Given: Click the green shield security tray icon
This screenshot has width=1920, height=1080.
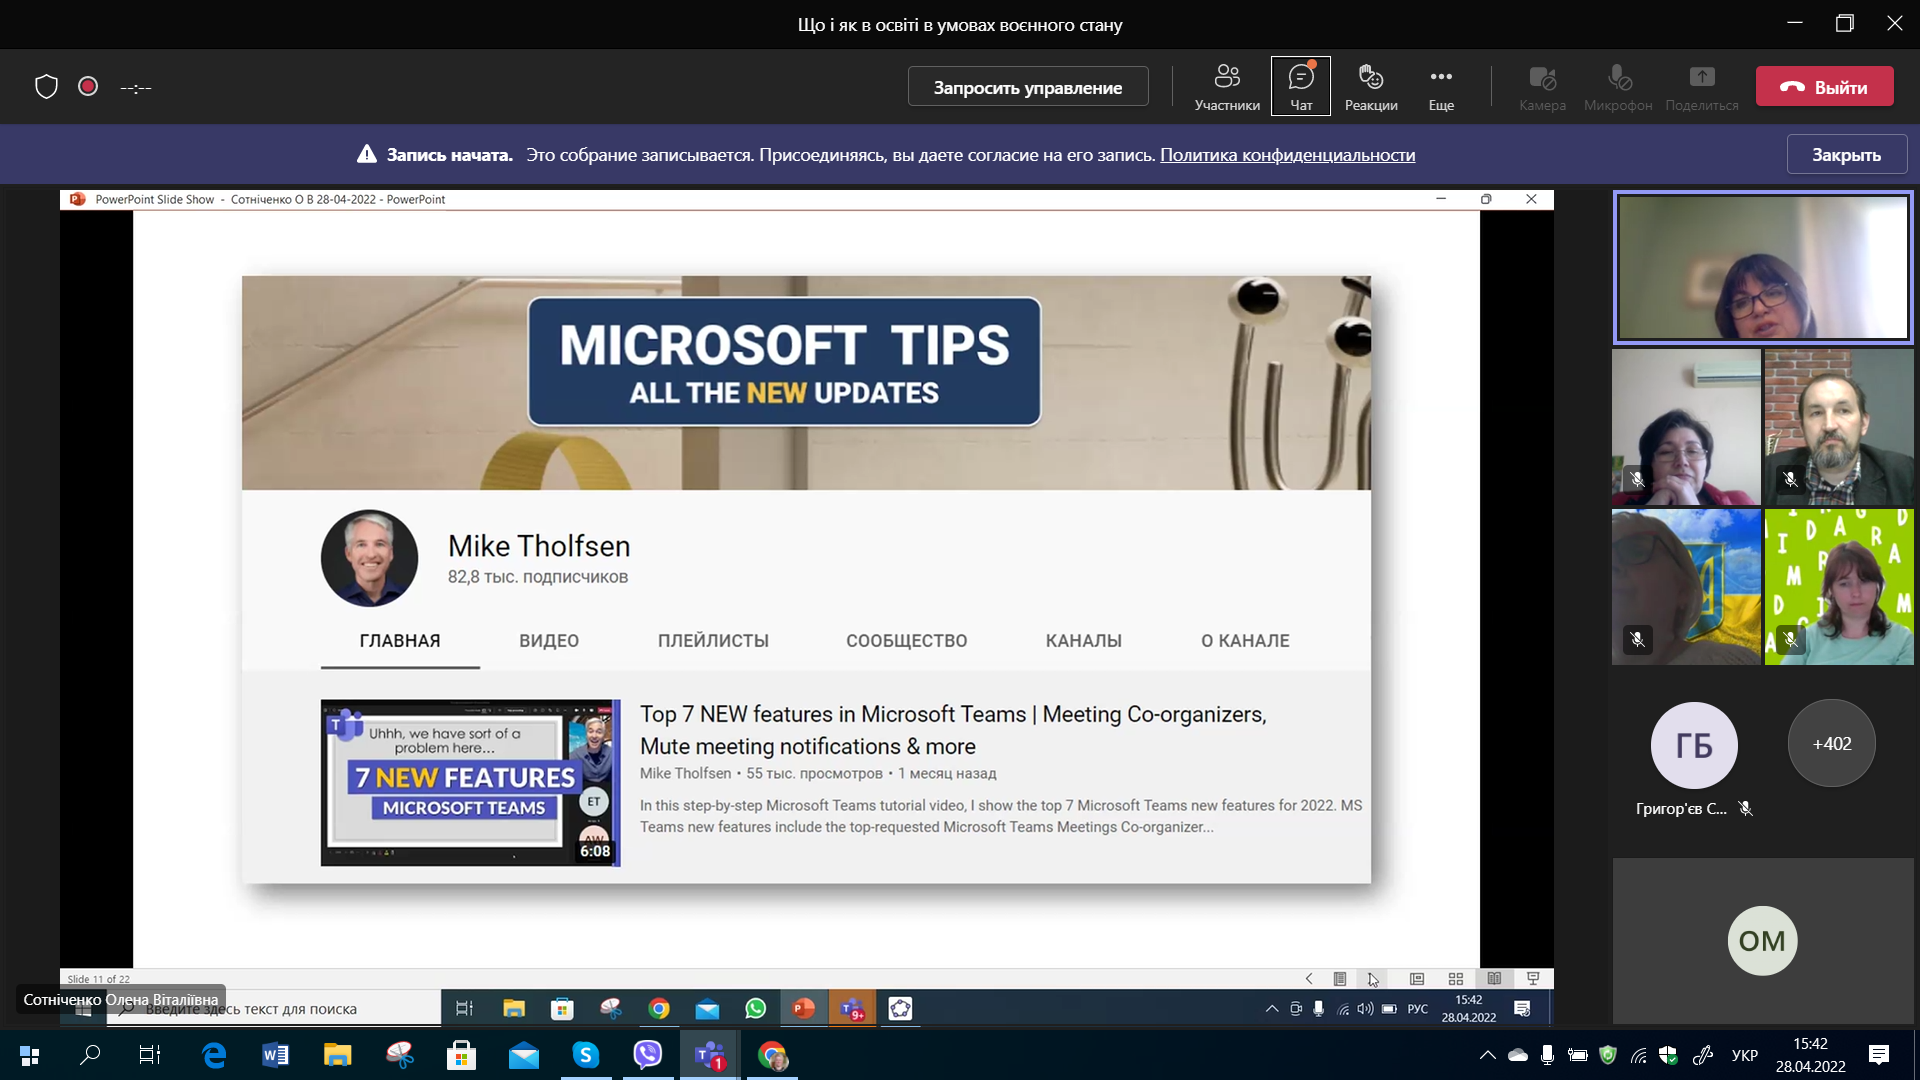Looking at the screenshot, I should (x=1608, y=1055).
